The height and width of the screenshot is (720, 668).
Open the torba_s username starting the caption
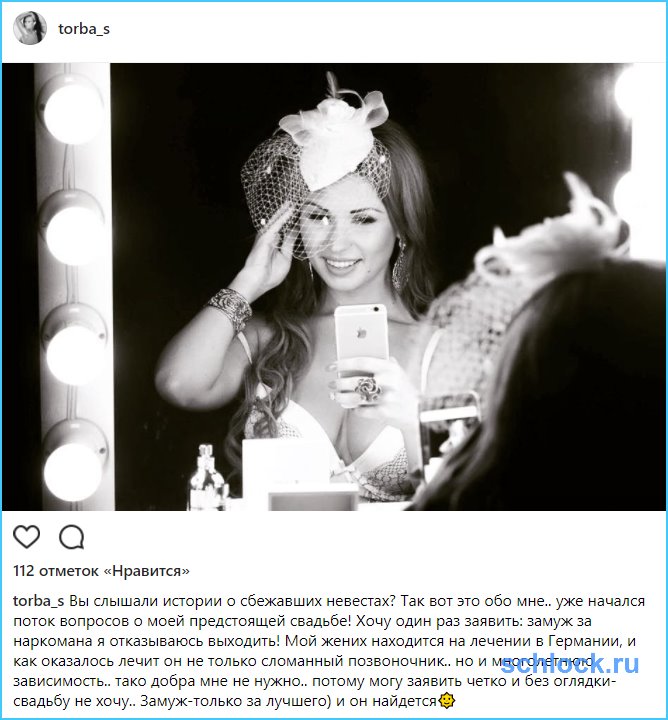39,601
